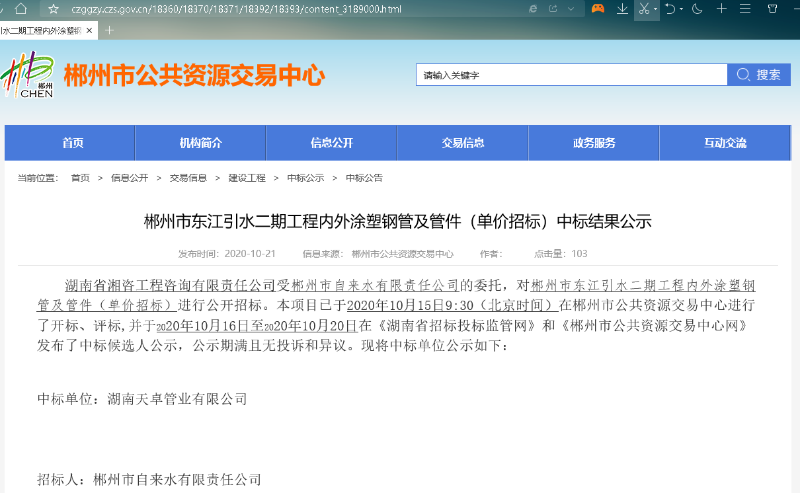Click the 搜索 search button

tap(758, 75)
